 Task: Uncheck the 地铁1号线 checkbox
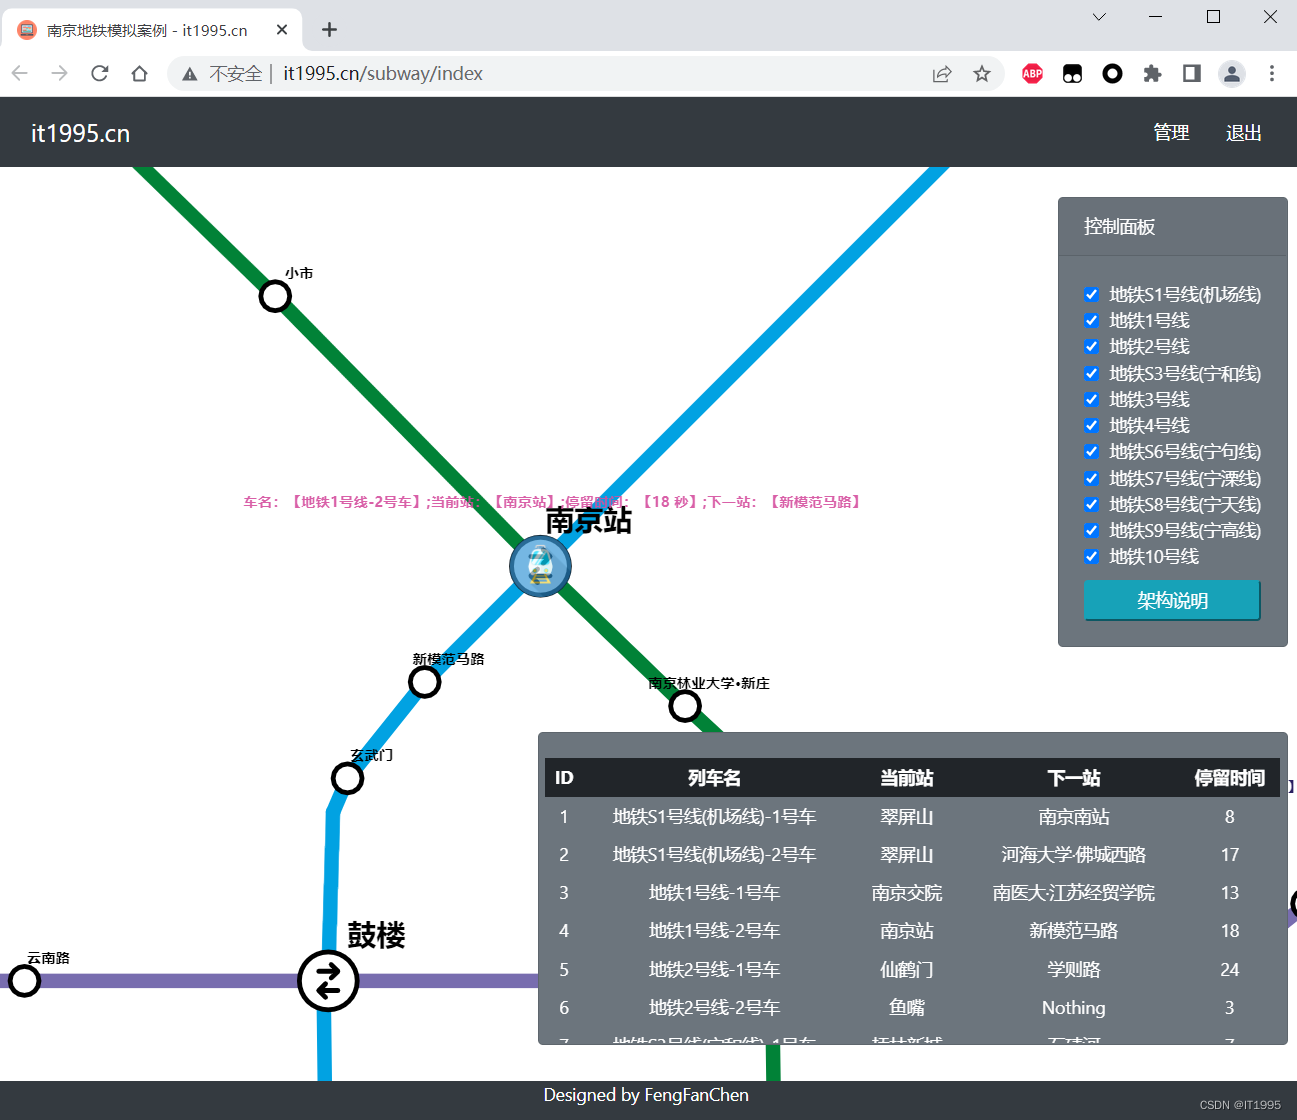pyautogui.click(x=1092, y=321)
